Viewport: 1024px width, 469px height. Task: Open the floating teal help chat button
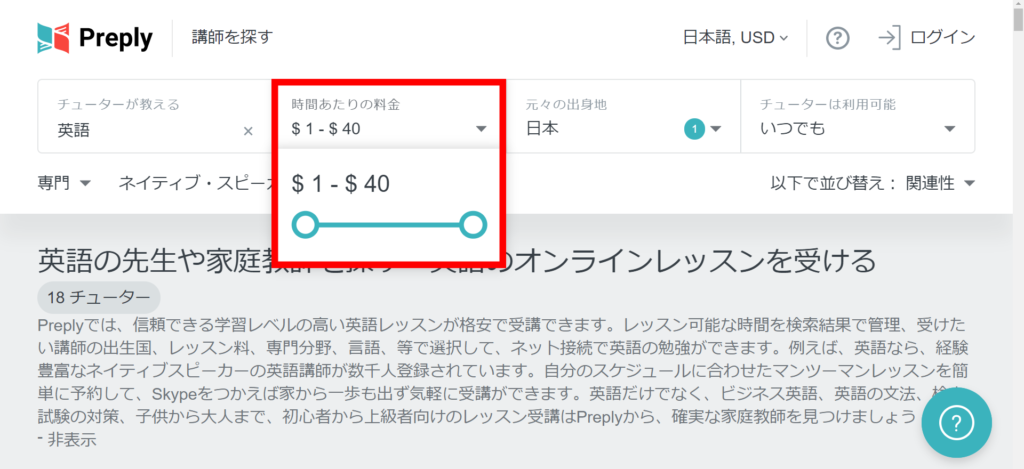click(x=956, y=423)
